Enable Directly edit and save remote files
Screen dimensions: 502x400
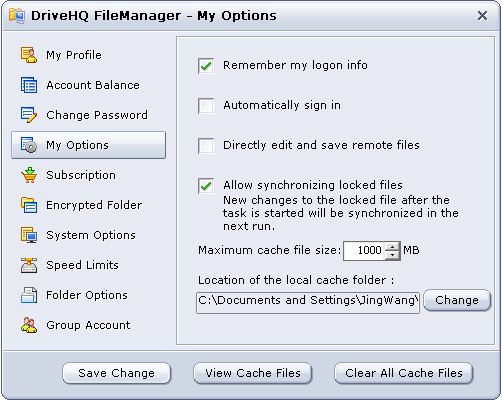(x=206, y=146)
